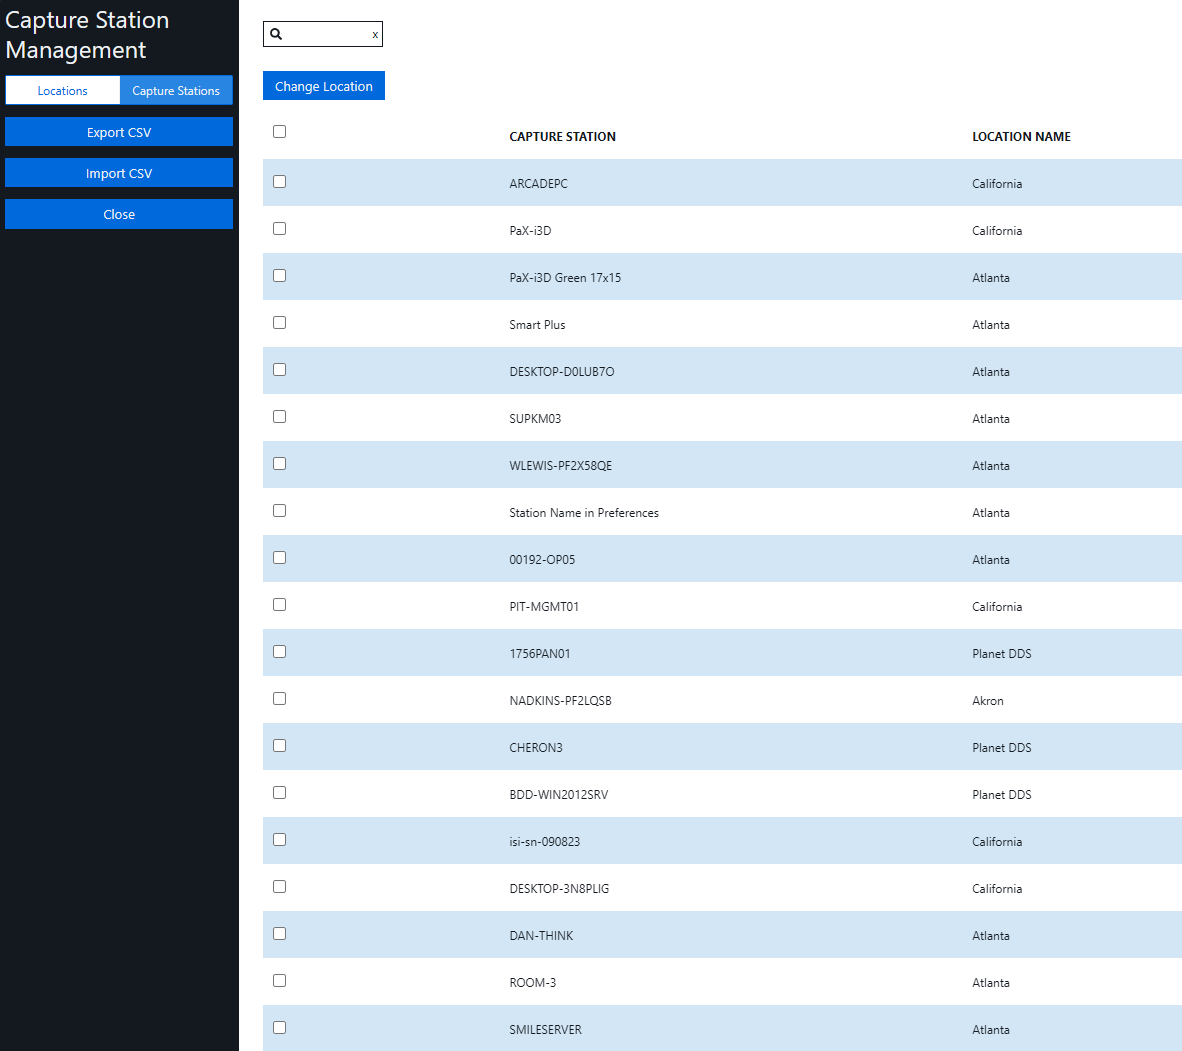Check the 1756PAN01 row checkbox
This screenshot has width=1182, height=1051.
280,651
